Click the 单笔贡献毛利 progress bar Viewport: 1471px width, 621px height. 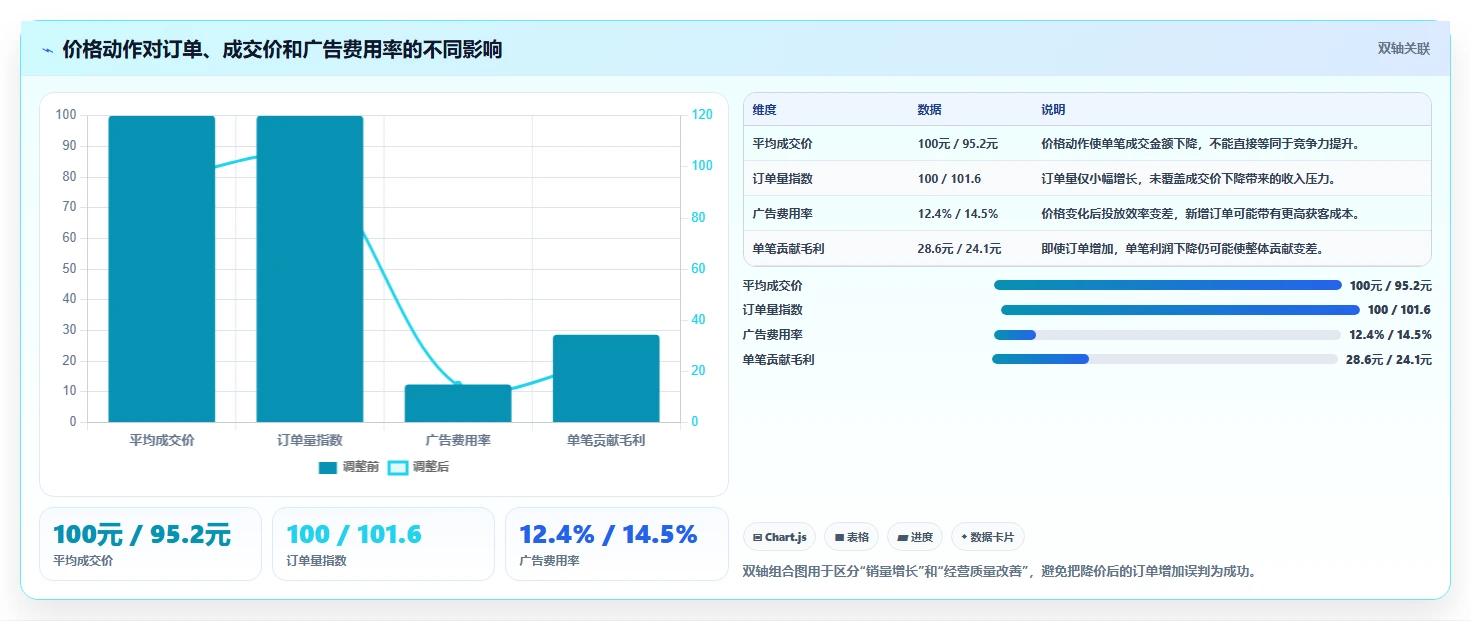click(1165, 359)
